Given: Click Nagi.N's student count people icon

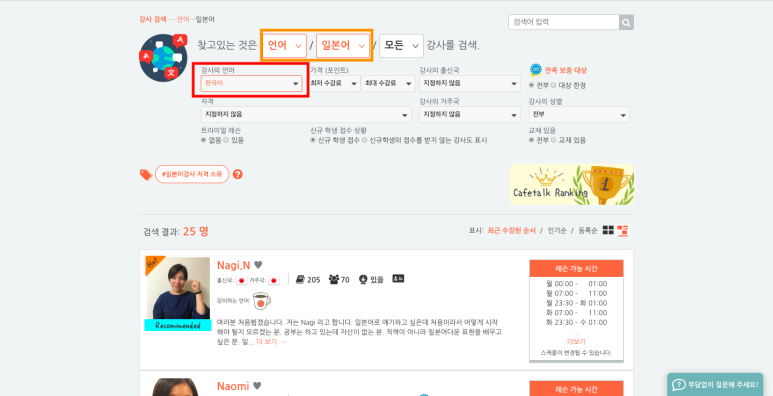Looking at the screenshot, I should point(334,280).
